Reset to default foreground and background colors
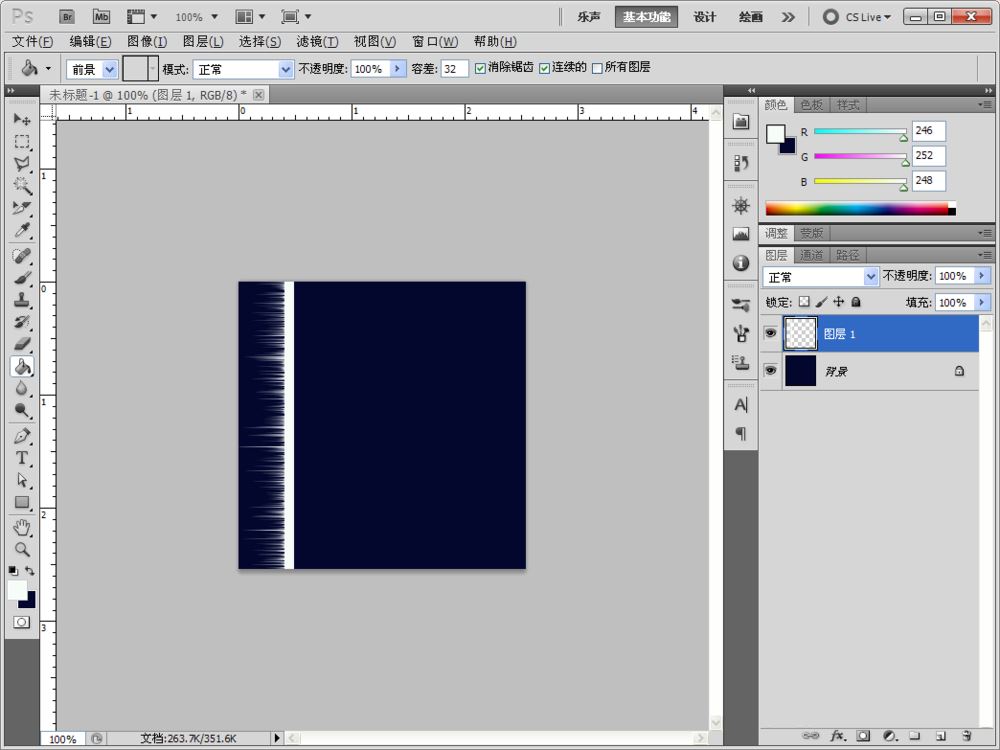Image resolution: width=1000 pixels, height=750 pixels. 13,571
